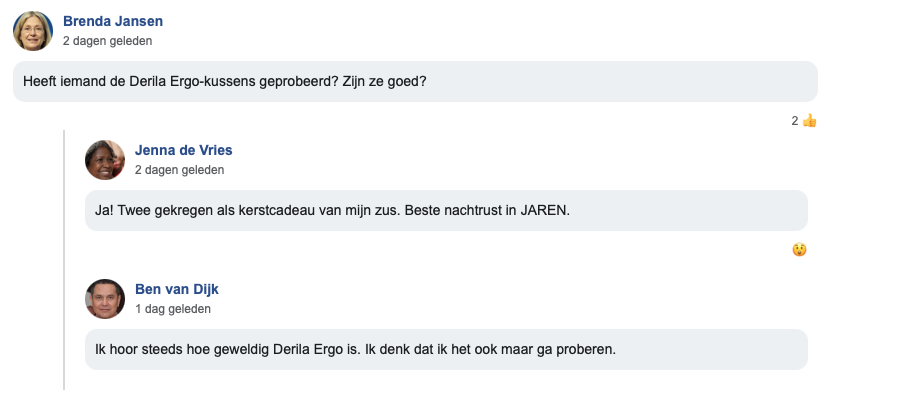Click the timestamp under Brenda Jansen's name
The height and width of the screenshot is (396, 898).
coord(108,41)
